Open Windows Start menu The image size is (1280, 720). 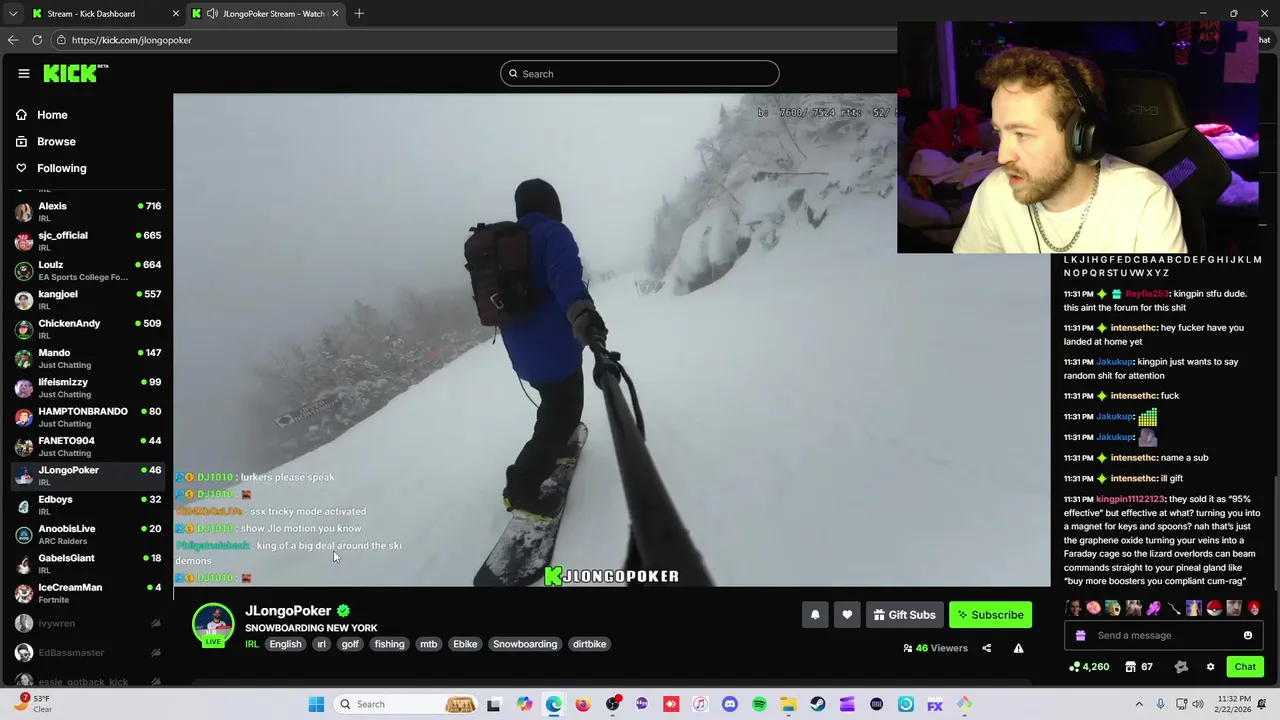(x=316, y=704)
